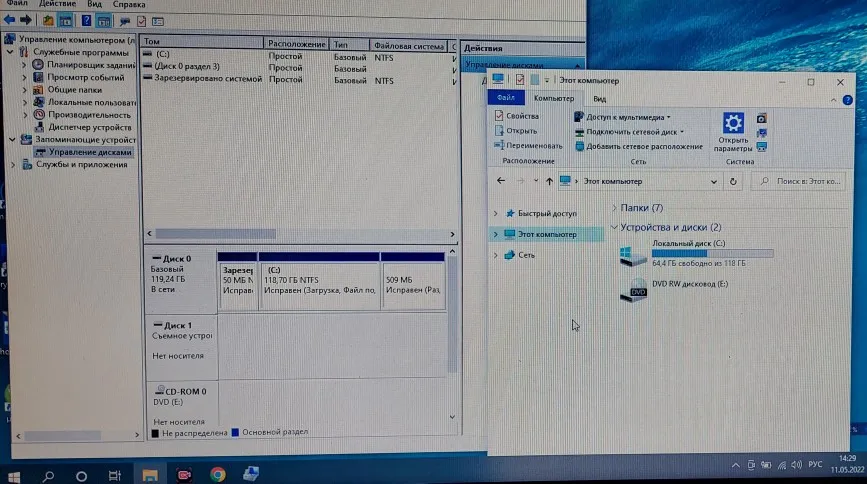Select Локальный диск (C:) drive icon
Viewport: 867px width, 484px height.
633,256
